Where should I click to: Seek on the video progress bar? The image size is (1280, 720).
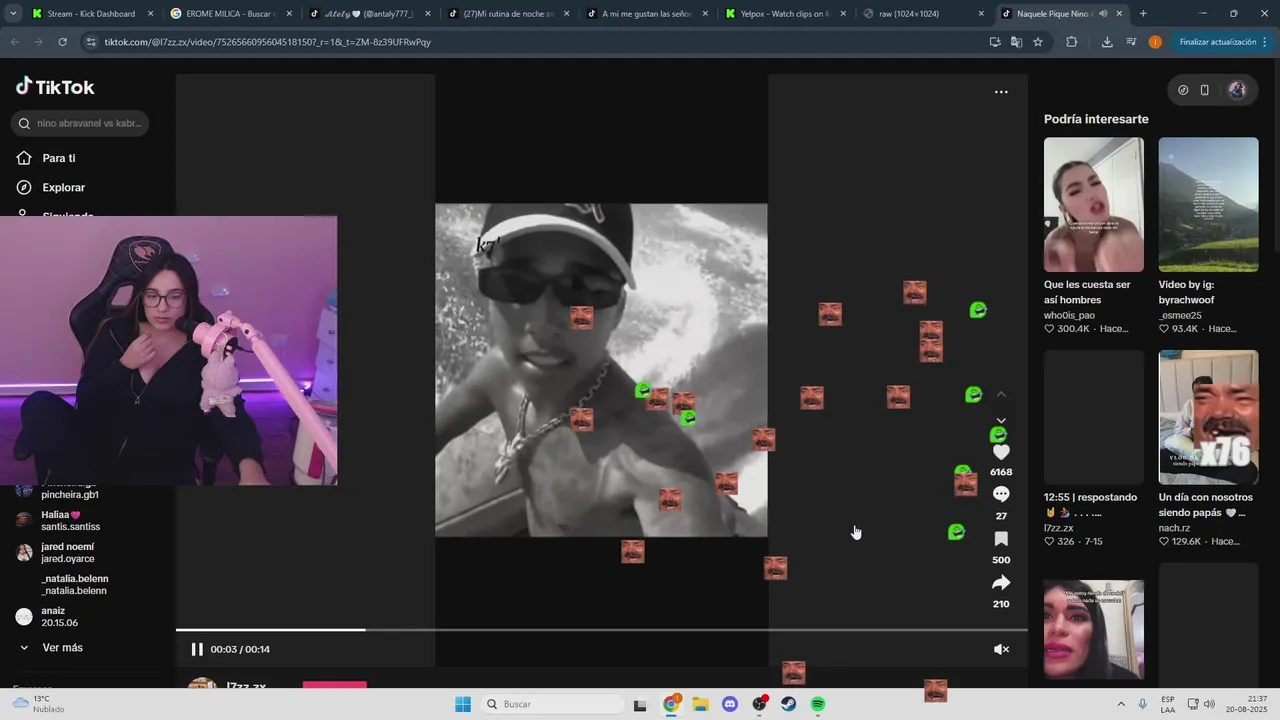point(602,630)
